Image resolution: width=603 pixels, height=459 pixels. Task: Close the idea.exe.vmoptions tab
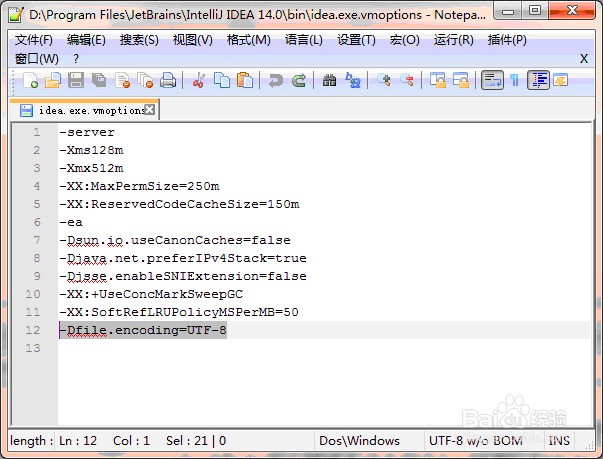point(150,110)
